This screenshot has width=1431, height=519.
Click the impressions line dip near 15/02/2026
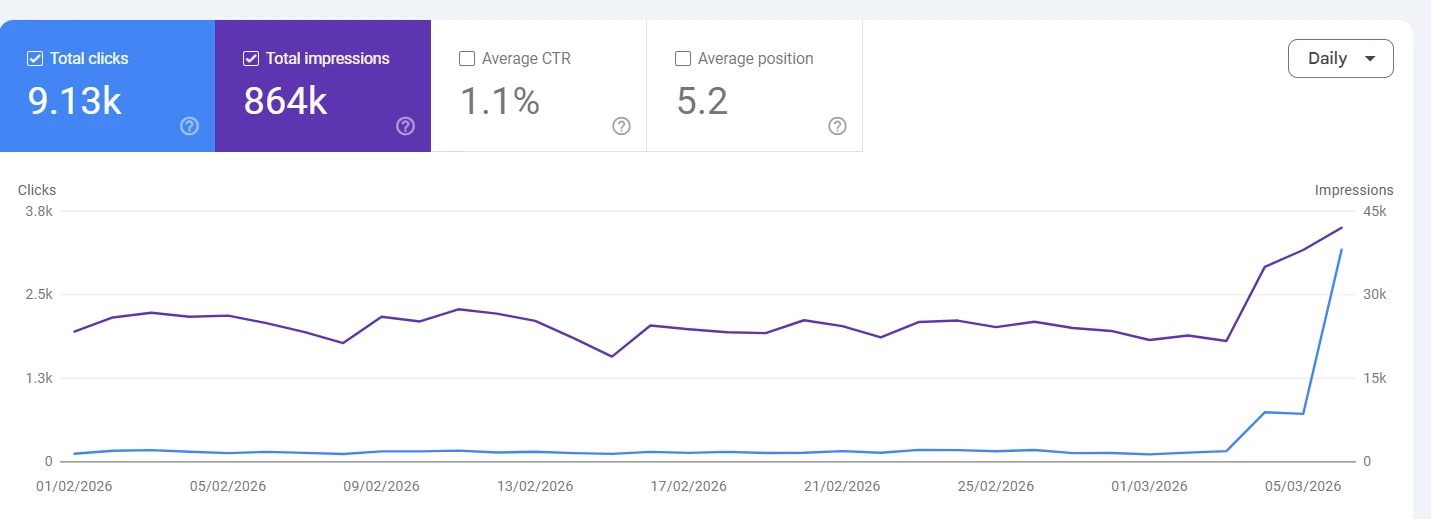point(612,356)
